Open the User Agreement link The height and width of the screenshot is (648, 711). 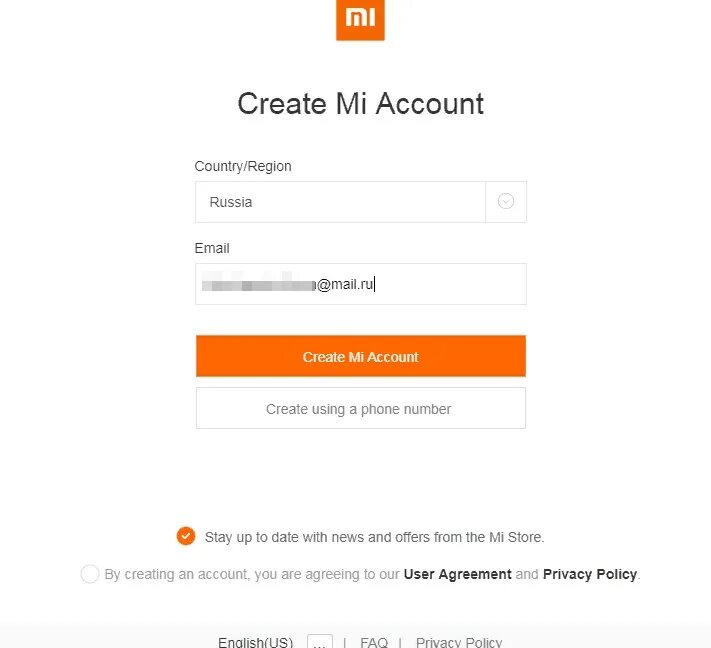(x=457, y=574)
